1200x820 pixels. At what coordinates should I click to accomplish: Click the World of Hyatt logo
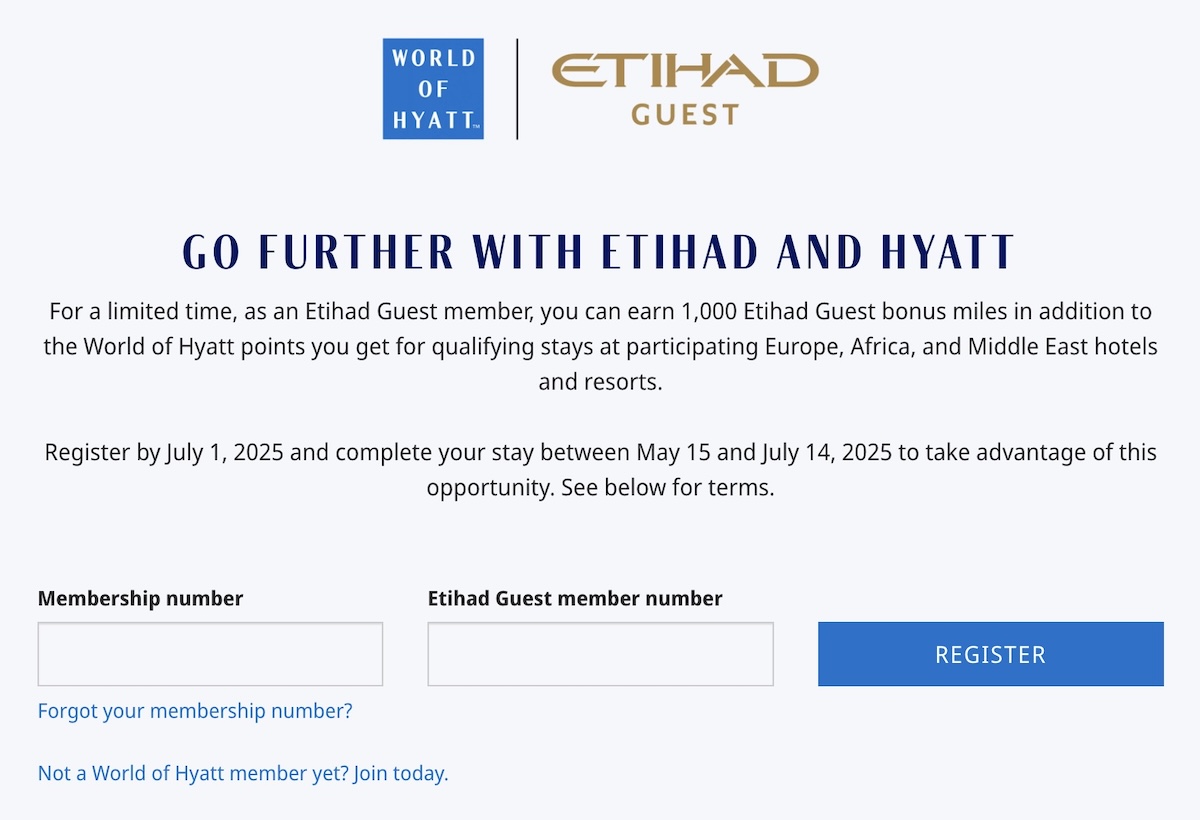[433, 89]
